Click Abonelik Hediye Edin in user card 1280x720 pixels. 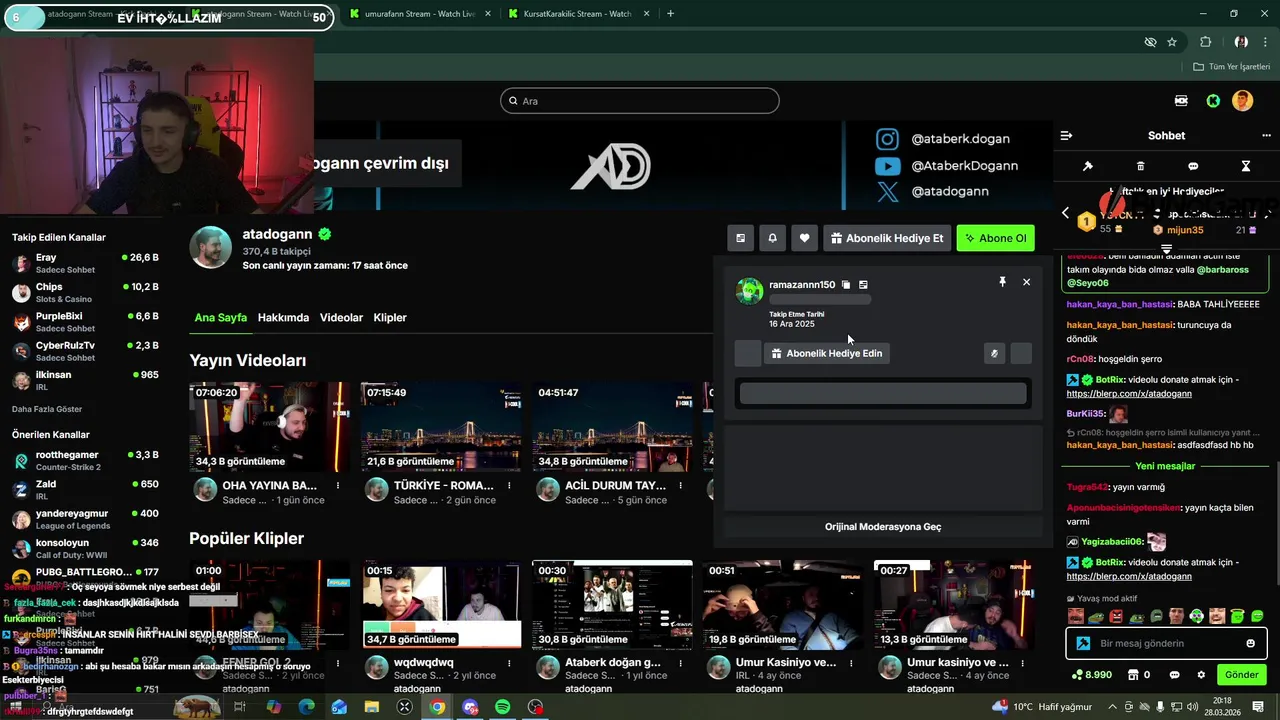point(826,353)
